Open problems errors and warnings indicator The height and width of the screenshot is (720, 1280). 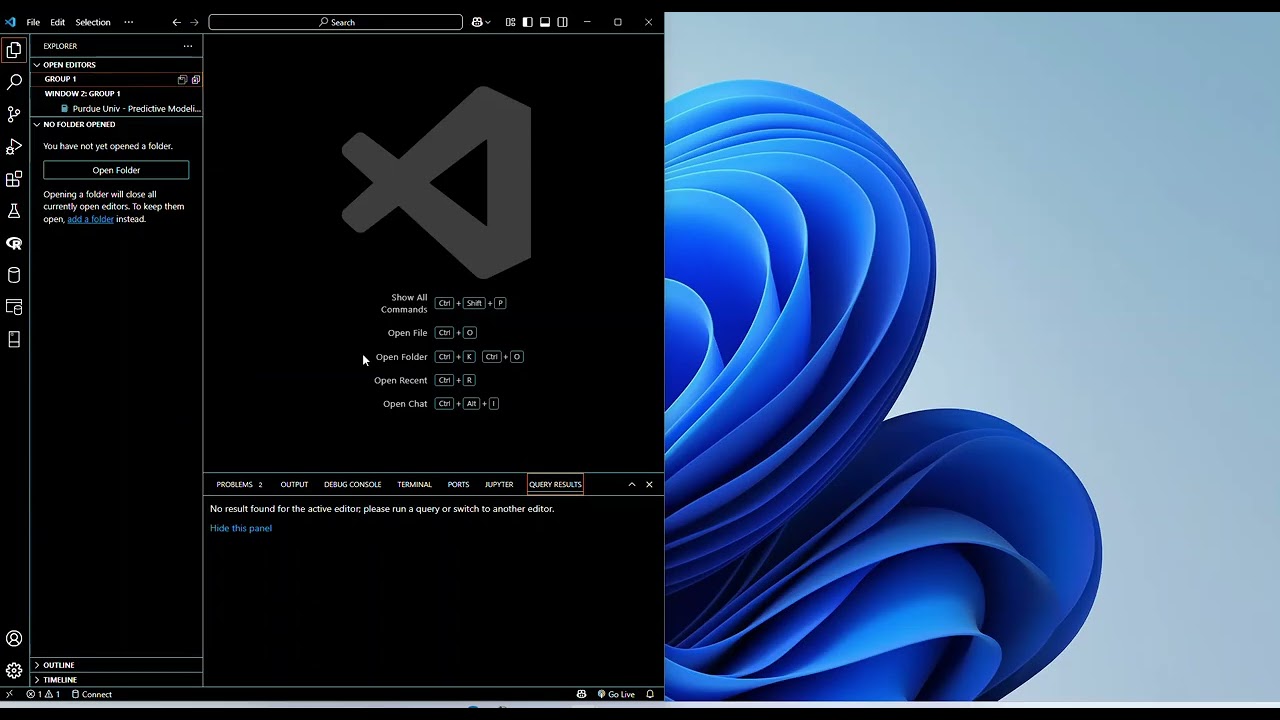pos(43,694)
